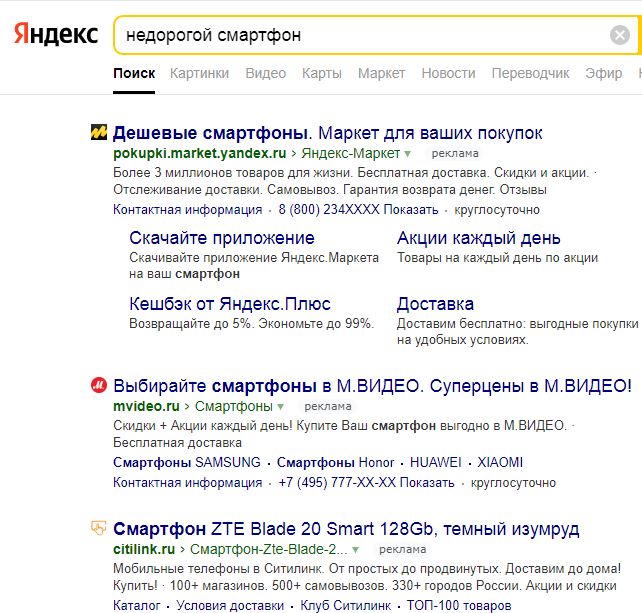Open the Переводчик tab
The image size is (642, 613).
coord(530,73)
